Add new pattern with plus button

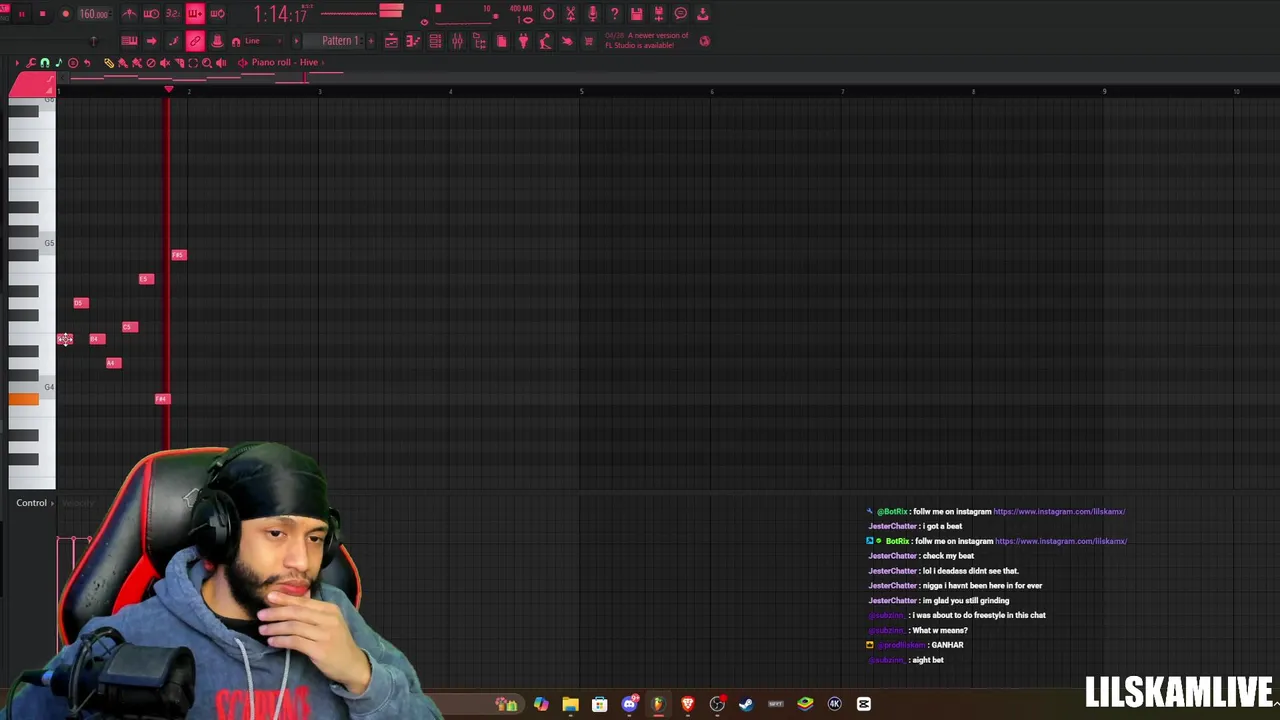[x=369, y=41]
